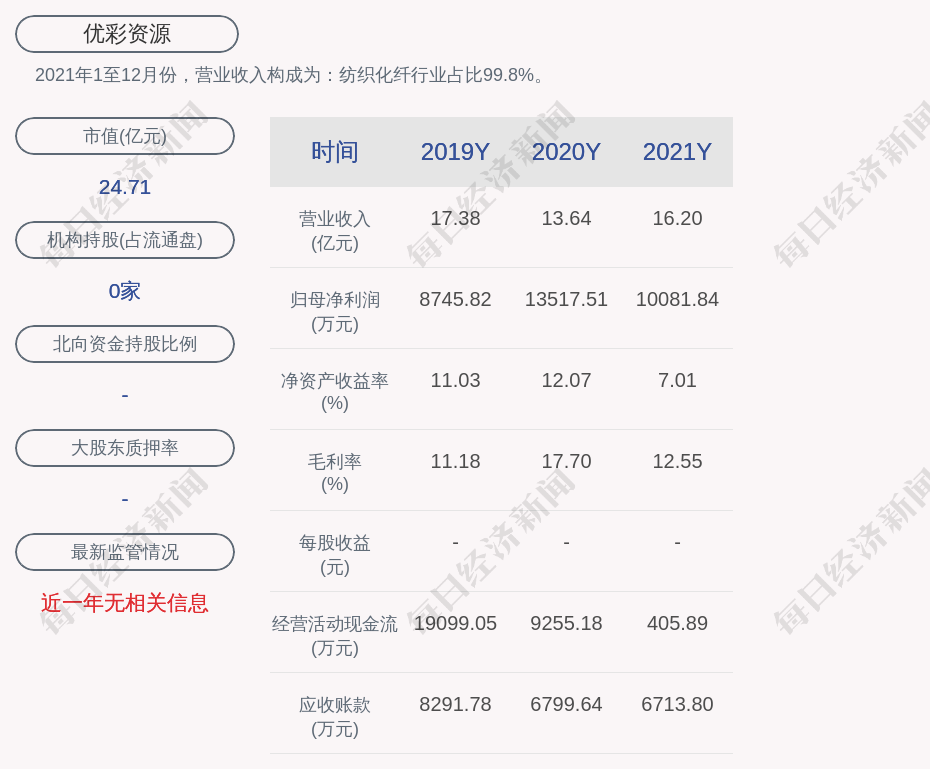Select the 2020Y column header
930x769 pixels.
(x=566, y=152)
